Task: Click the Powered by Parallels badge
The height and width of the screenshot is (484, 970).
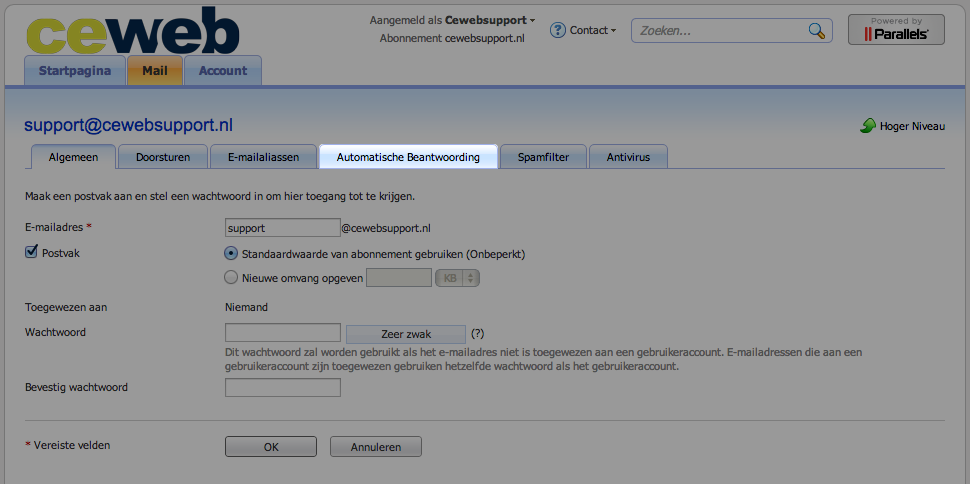Action: coord(896,29)
